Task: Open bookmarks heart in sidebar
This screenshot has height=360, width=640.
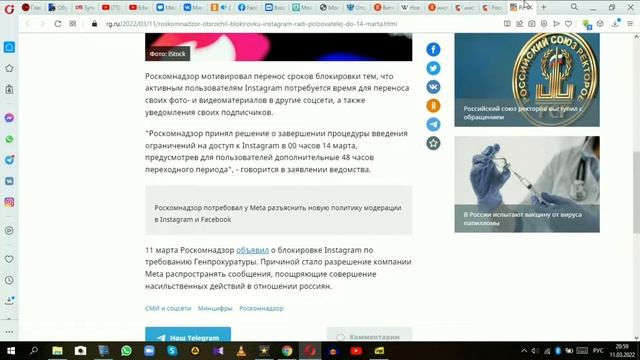Action: click(x=9, y=259)
